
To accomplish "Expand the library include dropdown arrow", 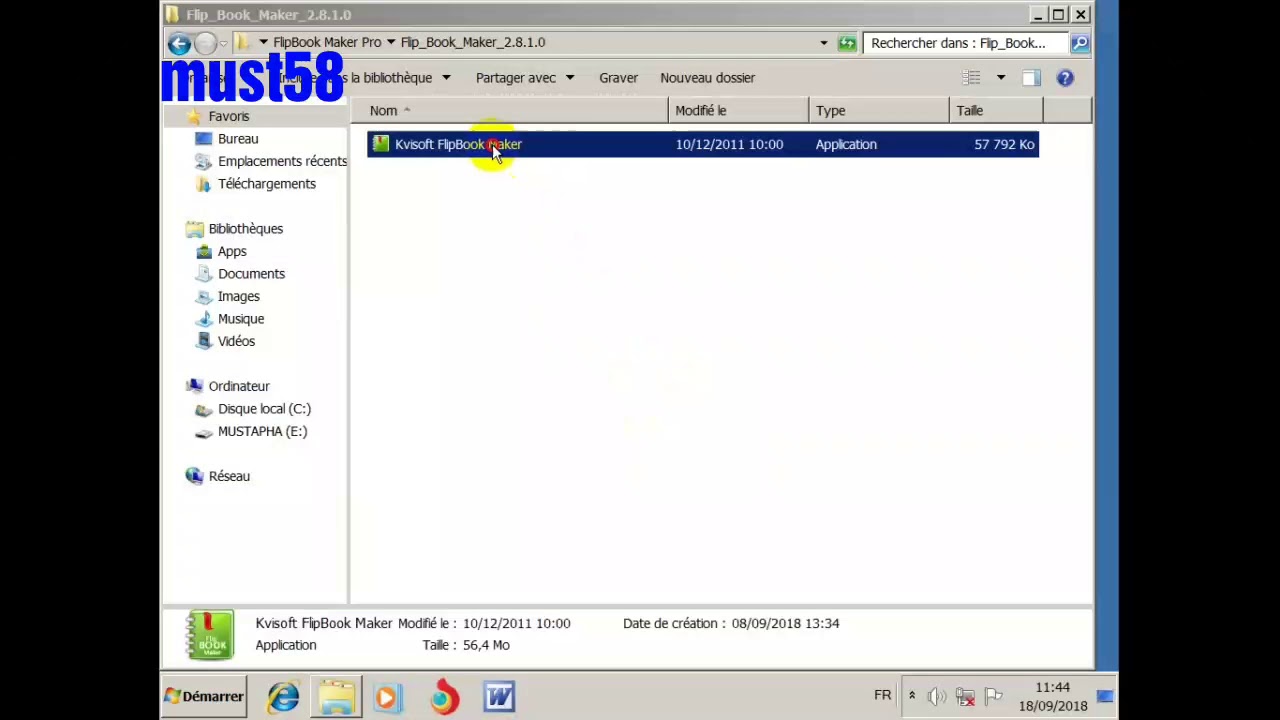I will tap(446, 78).
